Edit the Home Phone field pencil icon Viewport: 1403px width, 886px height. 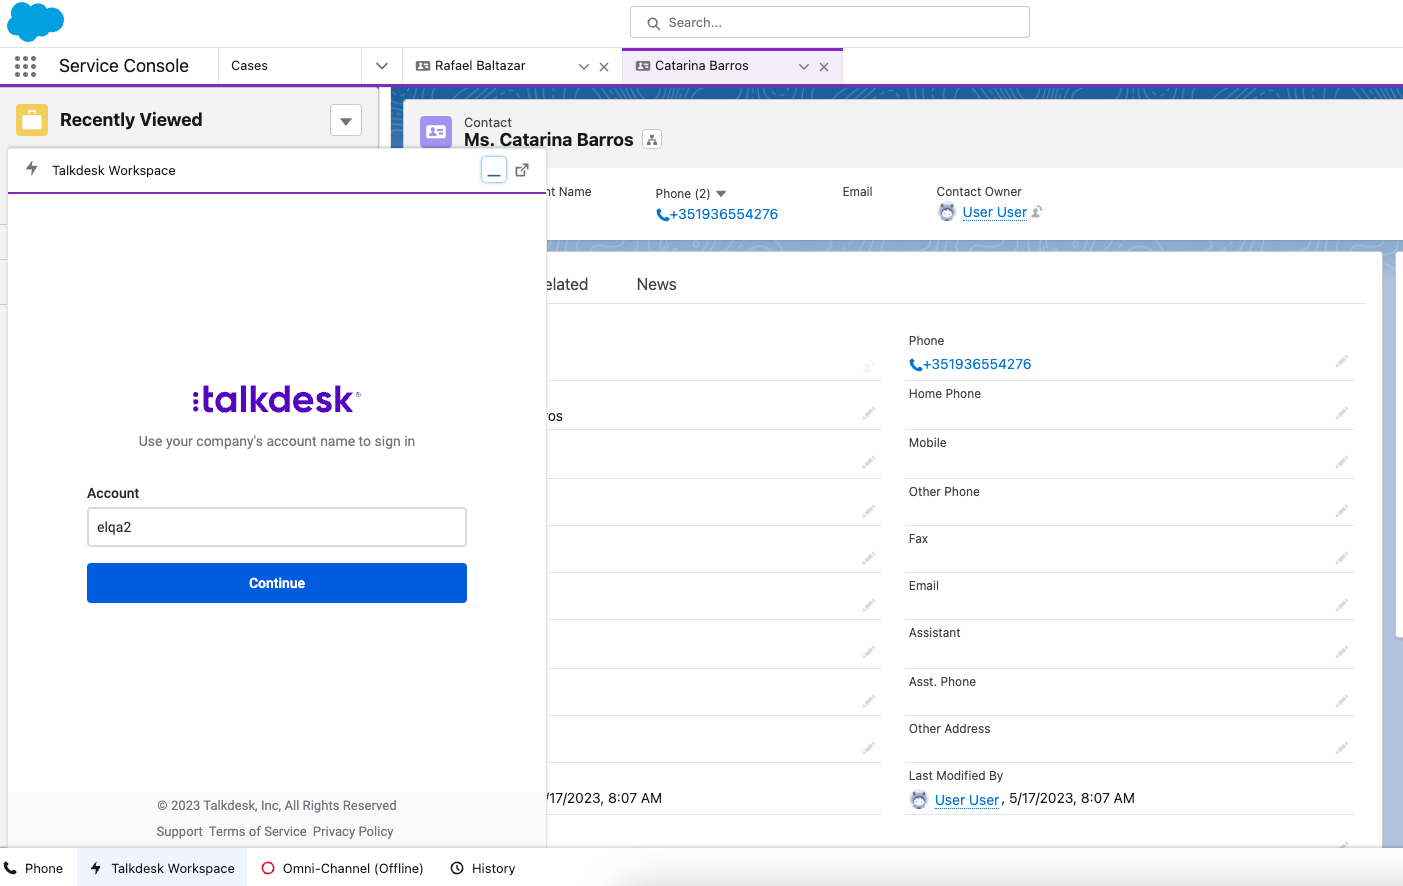pyautogui.click(x=1342, y=413)
